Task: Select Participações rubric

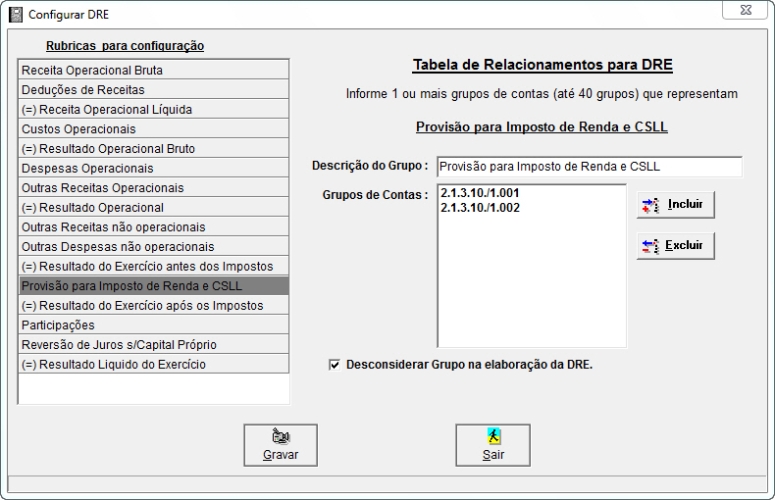Action: tap(153, 325)
